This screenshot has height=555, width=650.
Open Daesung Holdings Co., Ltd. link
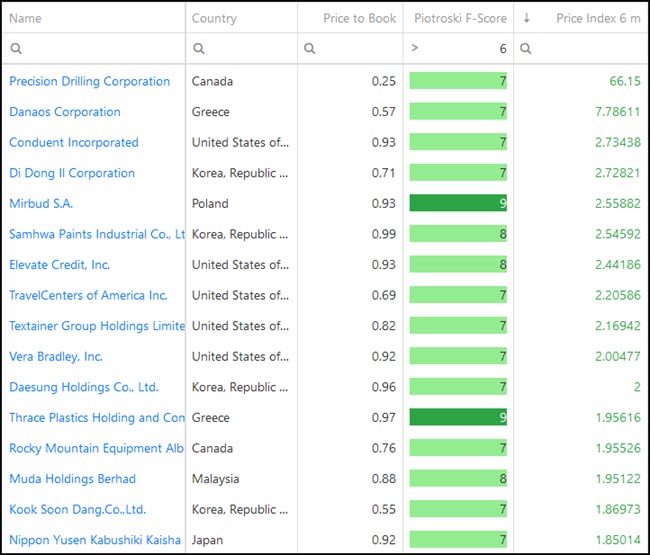84,387
